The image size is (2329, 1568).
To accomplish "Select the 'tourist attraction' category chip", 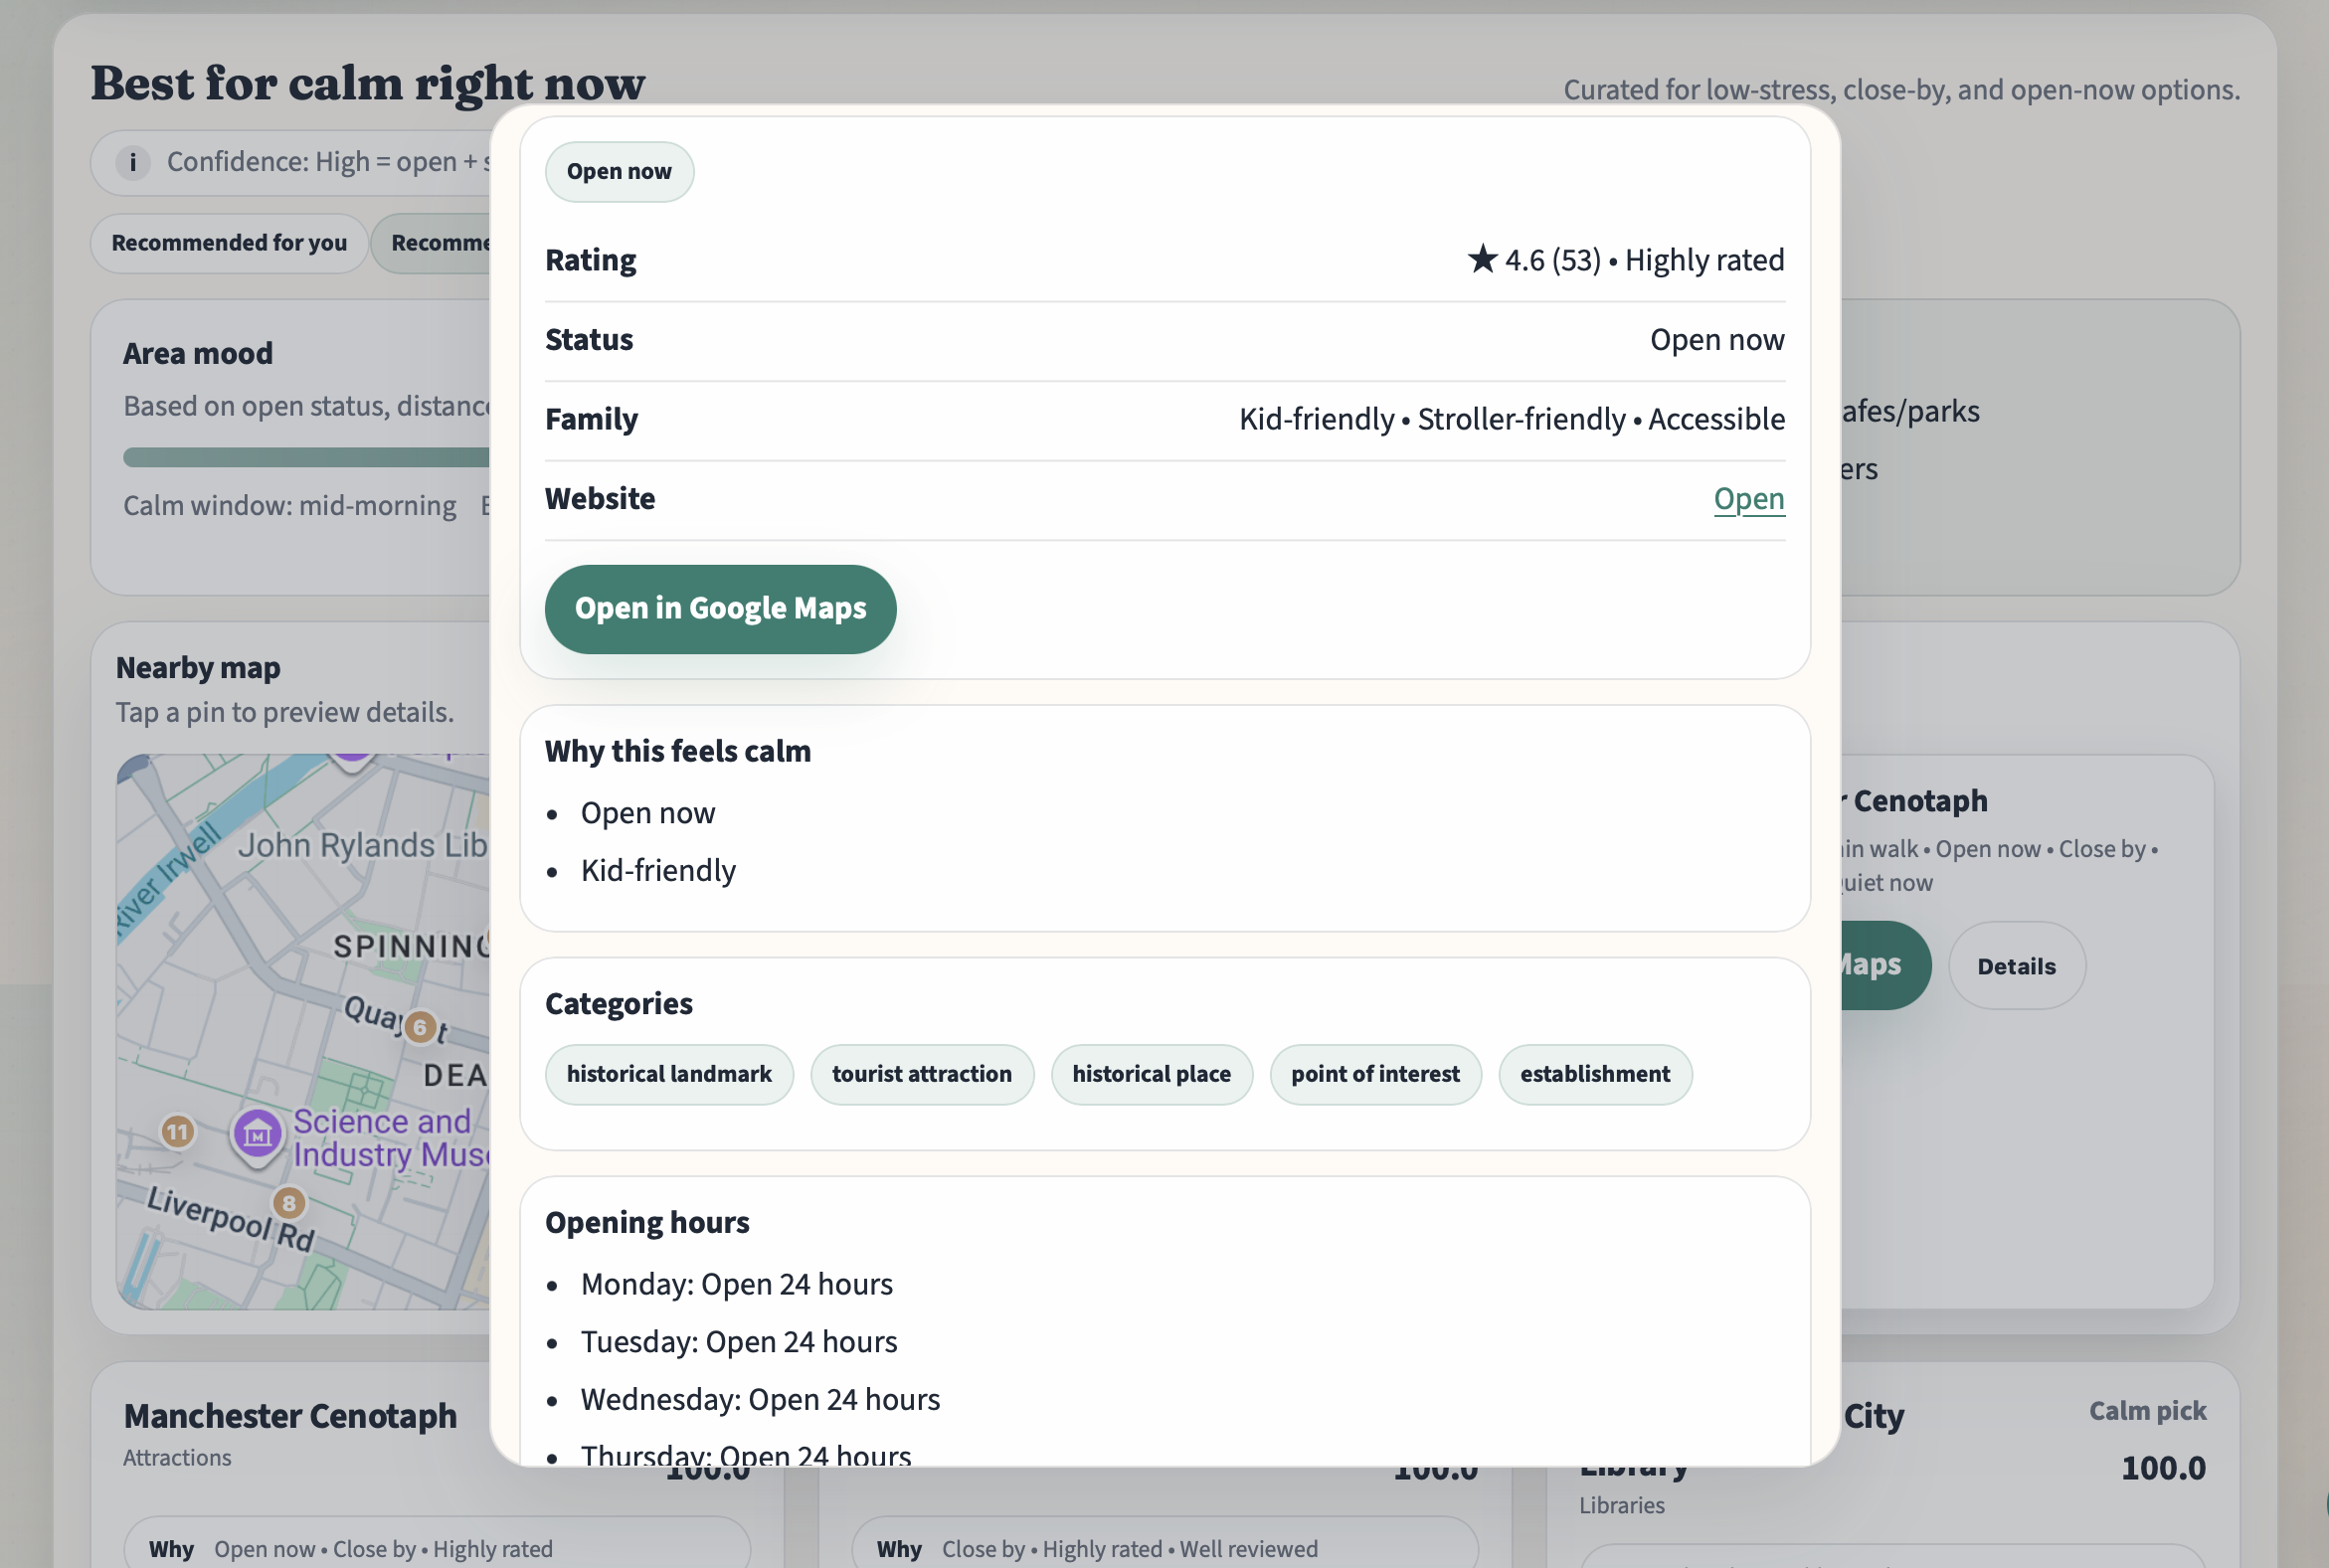I will click(921, 1074).
